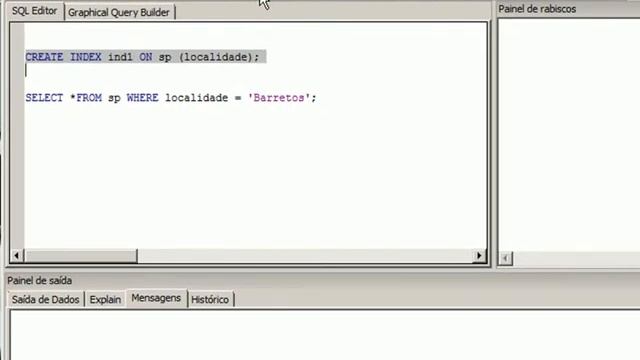Select the Mensagens tab
Screen dimensions: 640x360
(156, 298)
